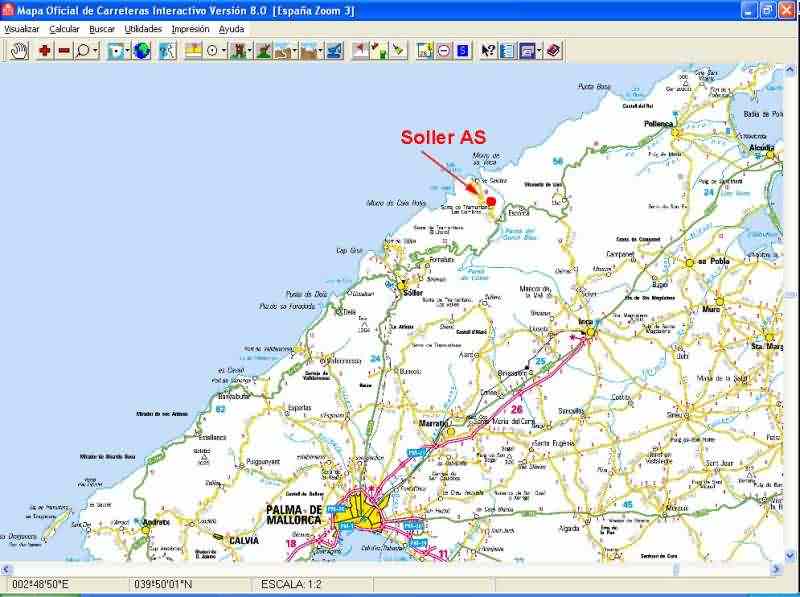
Task: Expand the dropdown beside the magnifying glass
Action: tap(95, 51)
